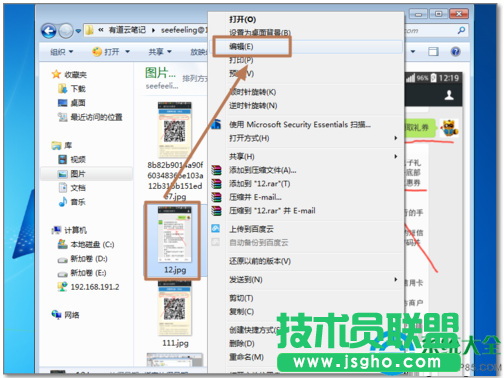504x378 pixels.
Task: Click the blue Help icon
Action: [455, 51]
